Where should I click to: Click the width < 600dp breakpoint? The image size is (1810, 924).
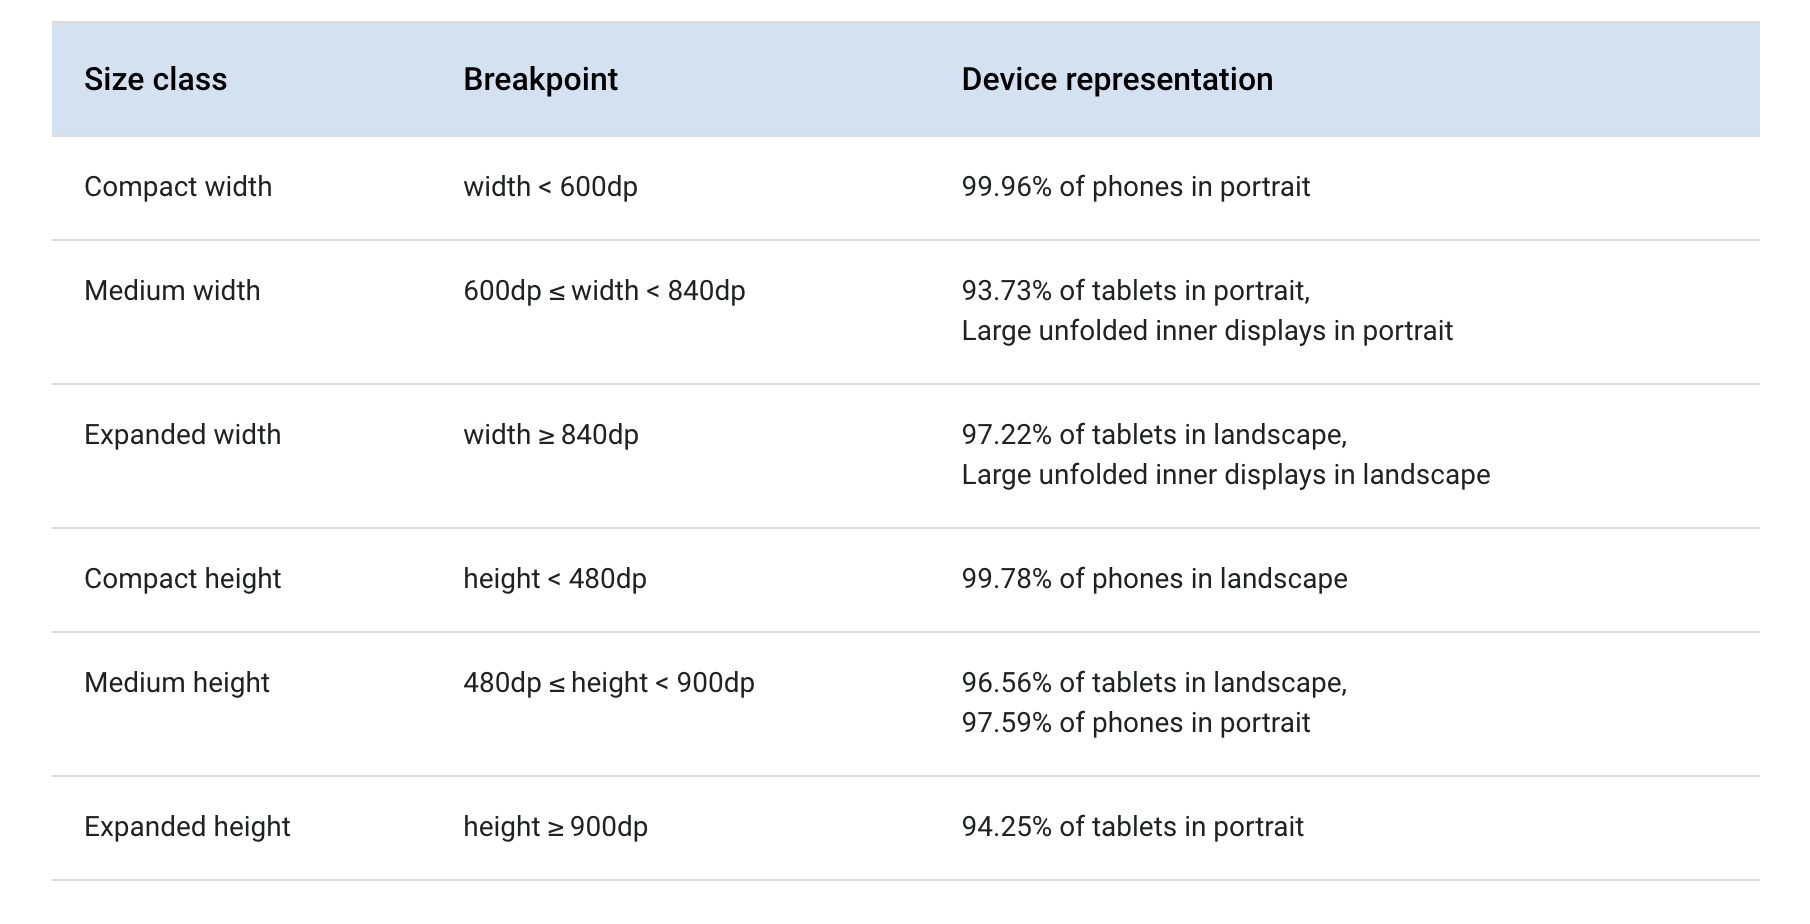(550, 187)
